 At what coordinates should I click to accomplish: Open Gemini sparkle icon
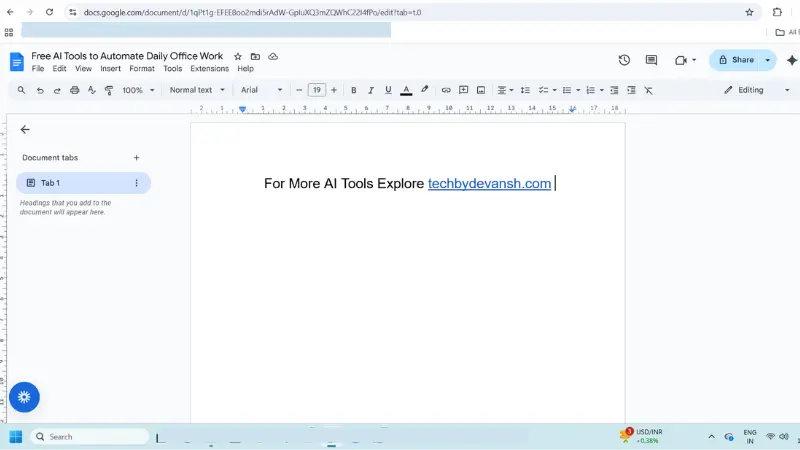click(x=791, y=60)
